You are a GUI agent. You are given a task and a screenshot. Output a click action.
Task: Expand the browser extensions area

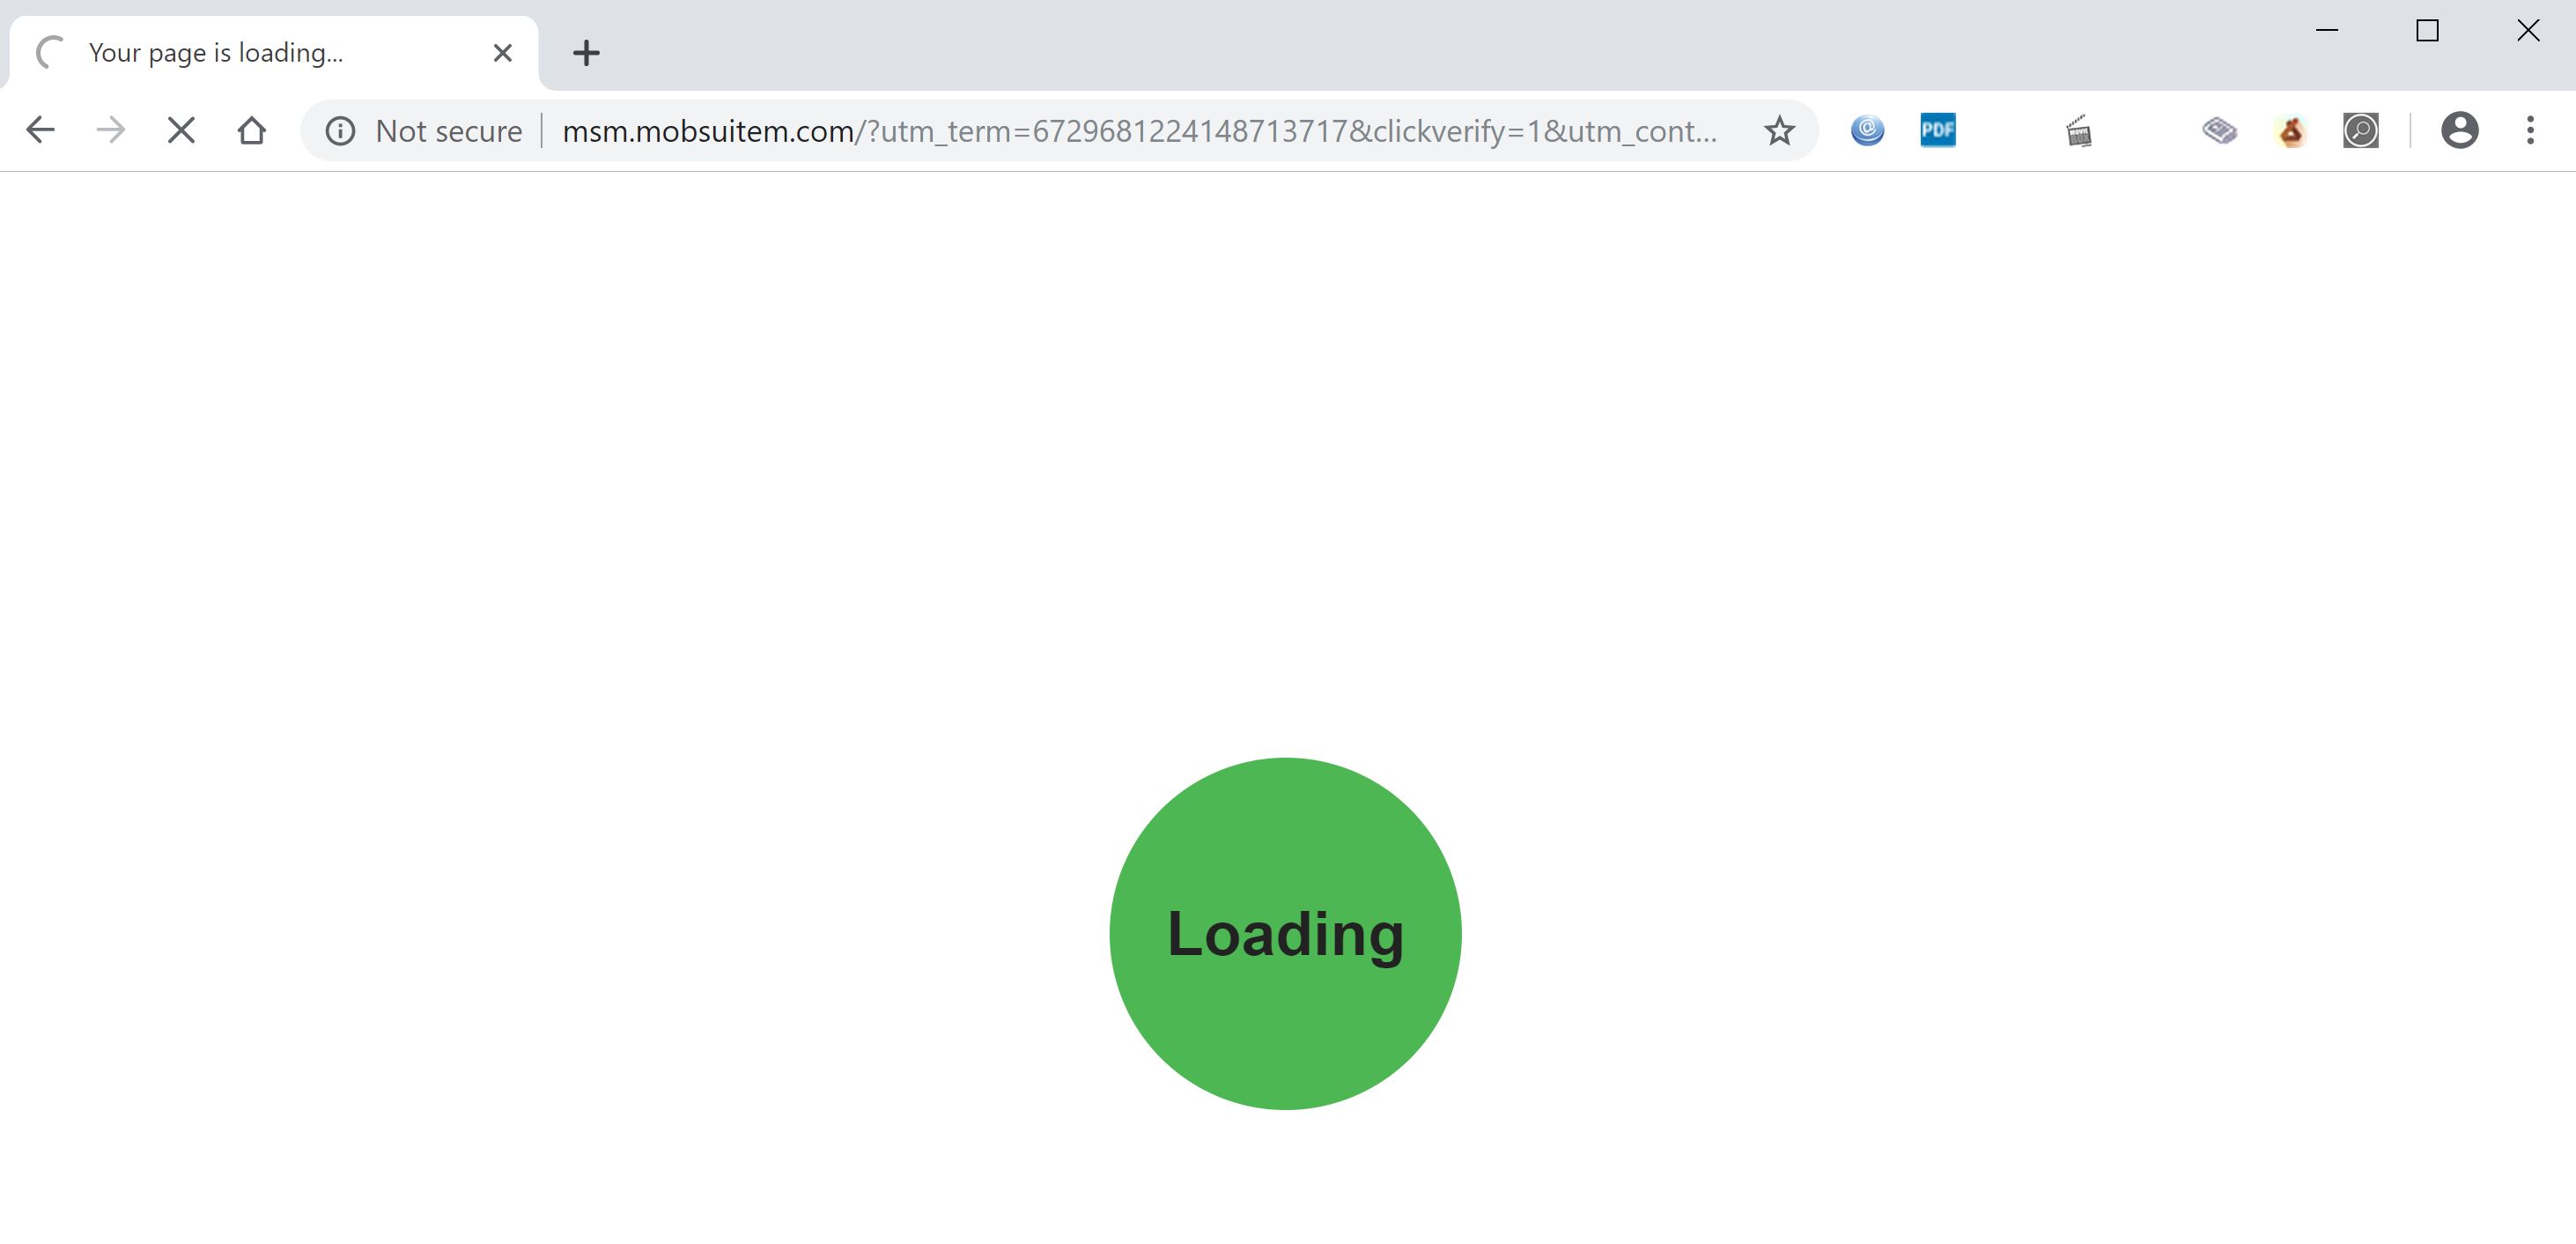pyautogui.click(x=2078, y=130)
